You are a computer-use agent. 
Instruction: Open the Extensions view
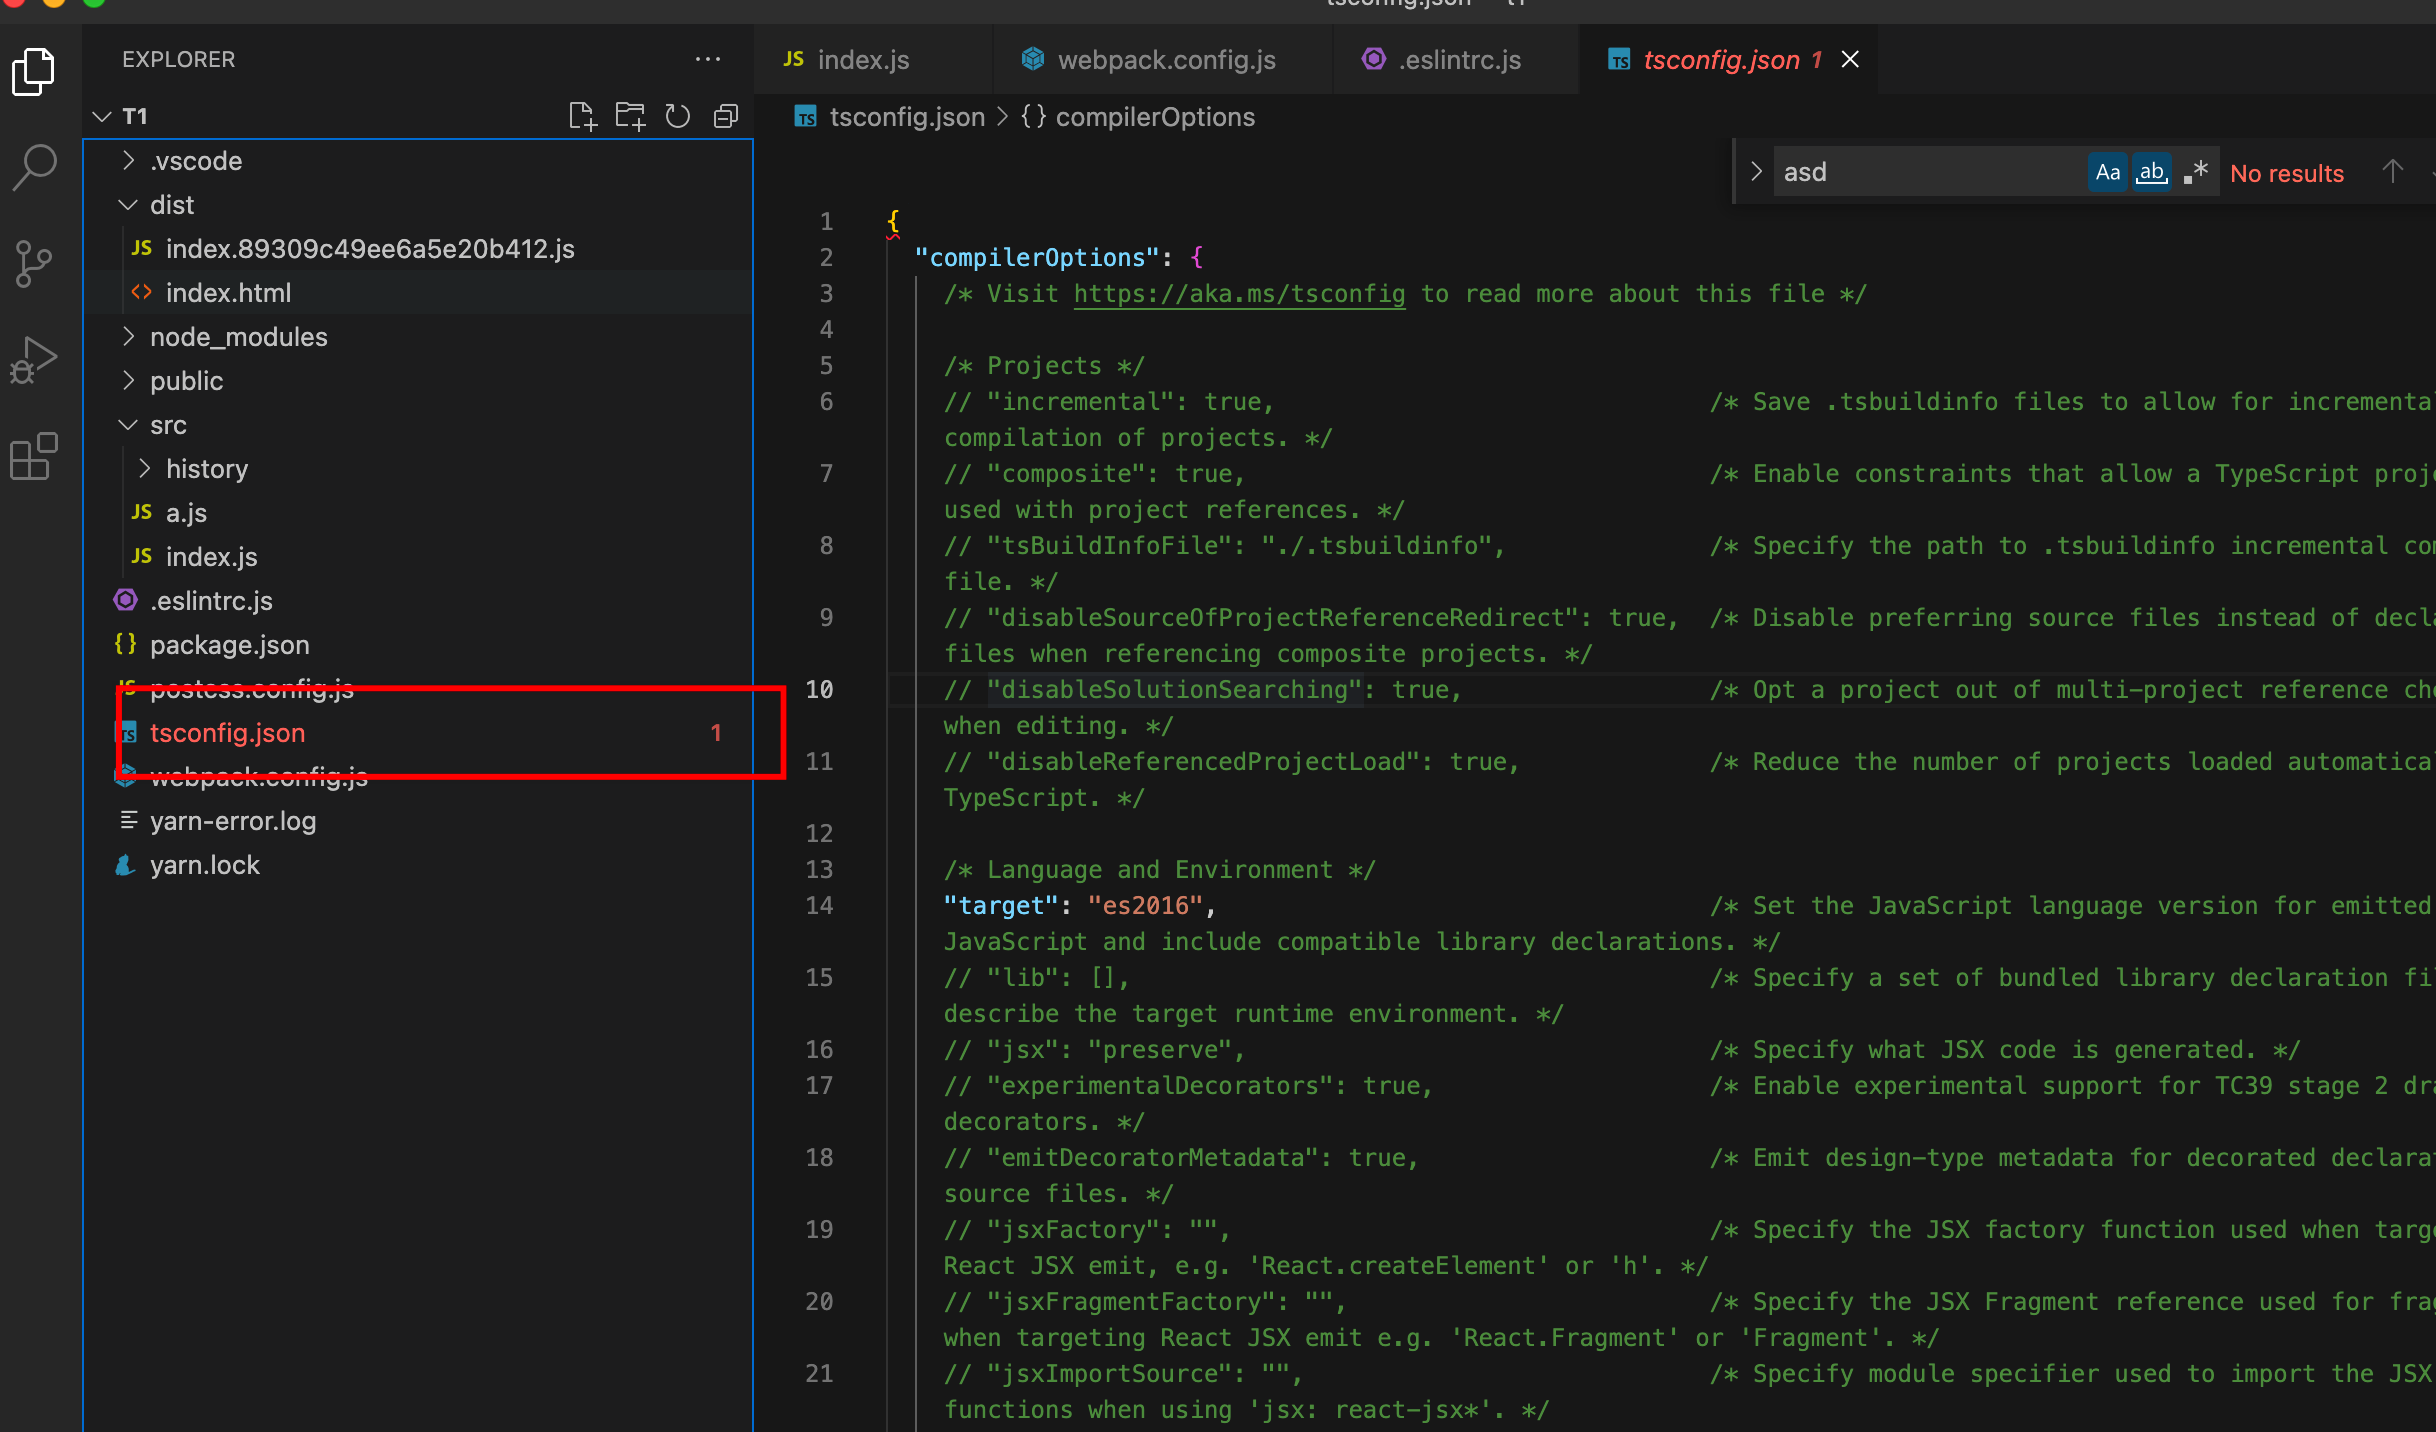(x=34, y=456)
